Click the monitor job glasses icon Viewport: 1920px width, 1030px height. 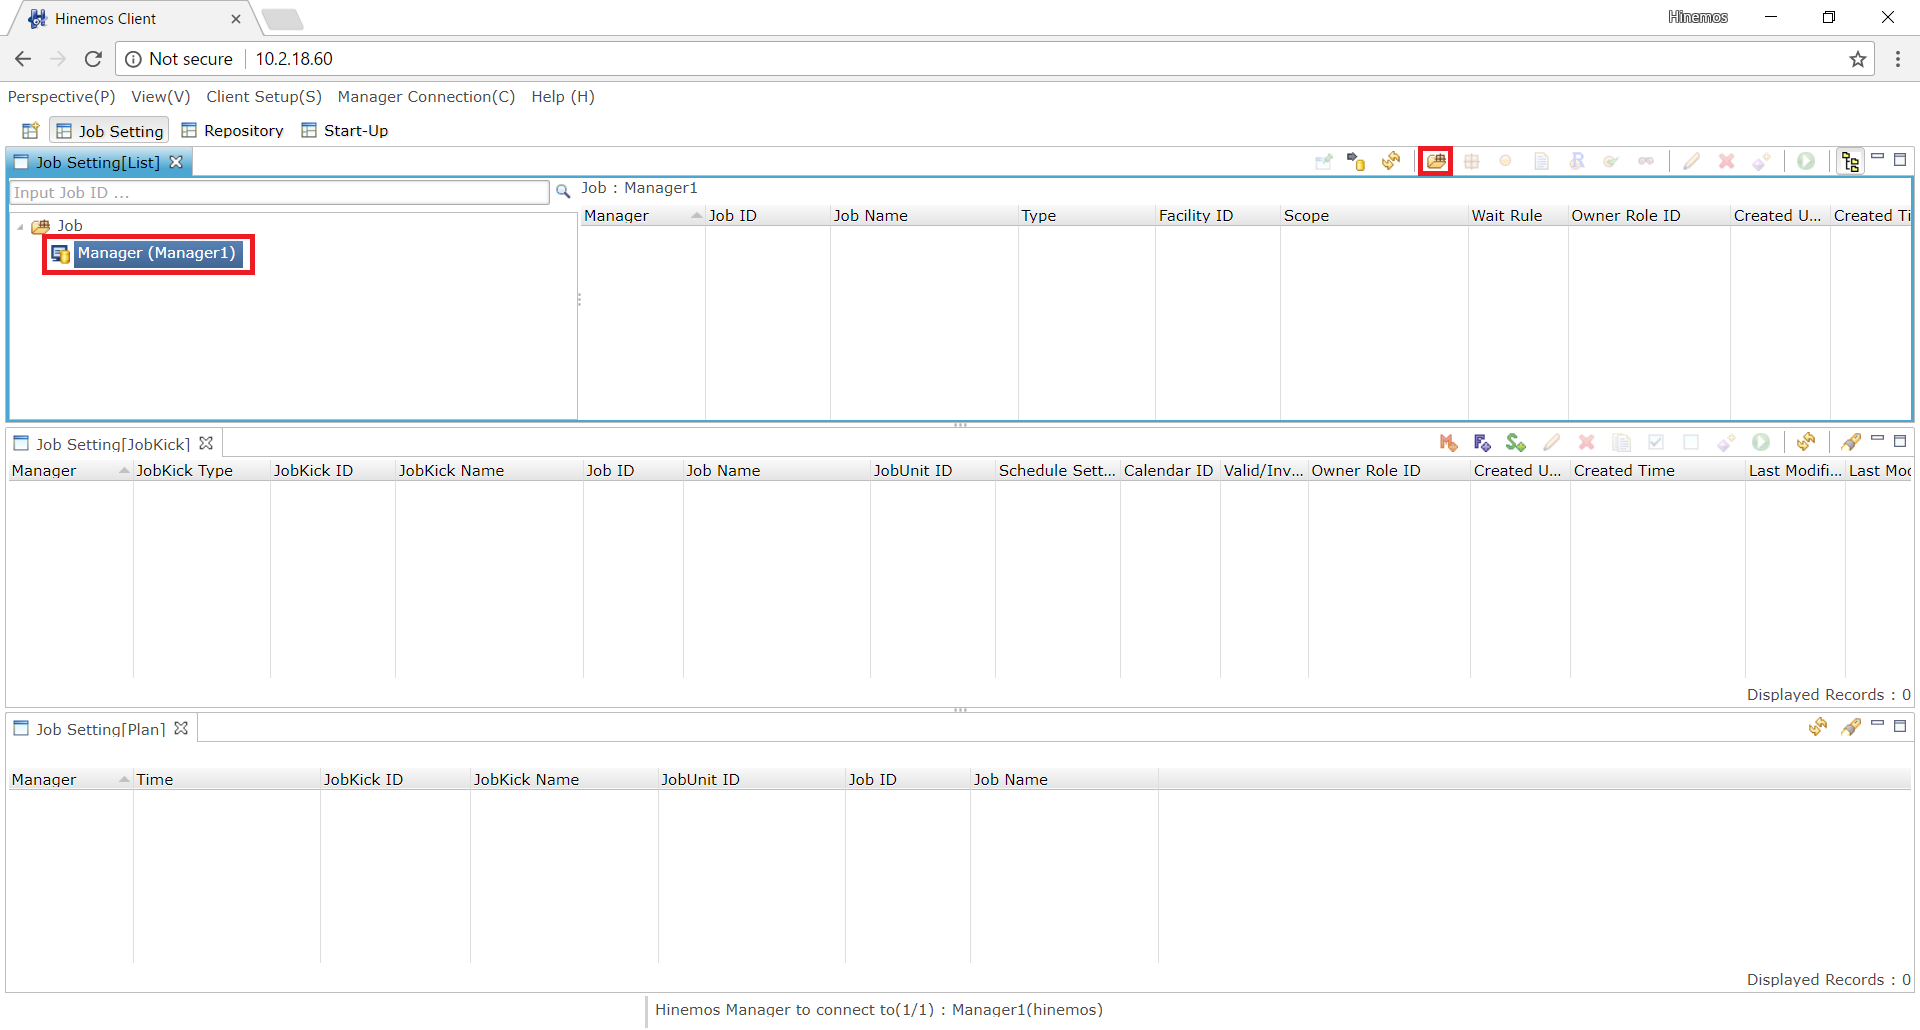click(x=1646, y=161)
